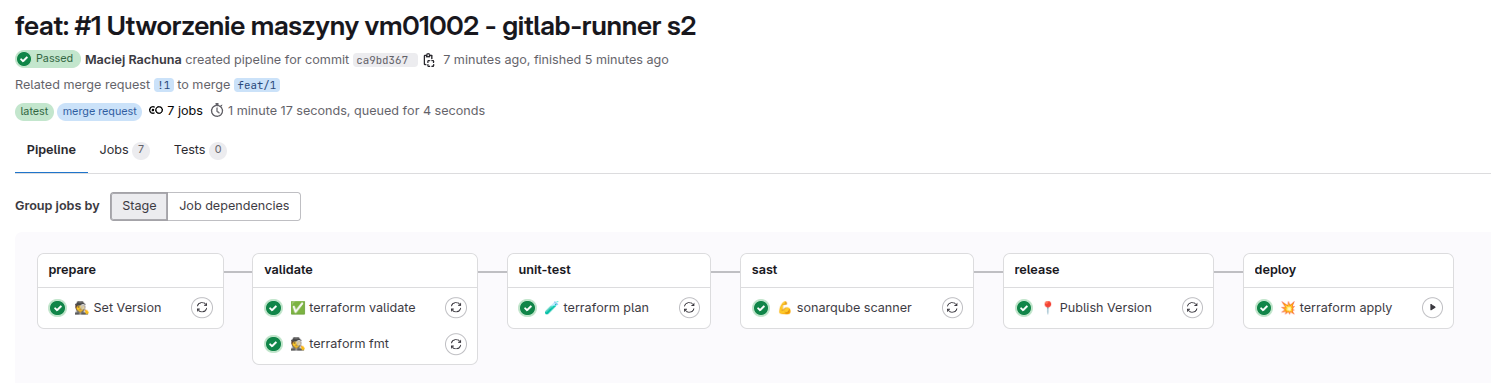
Task: Run the terraform apply manual job
Action: (x=1432, y=308)
